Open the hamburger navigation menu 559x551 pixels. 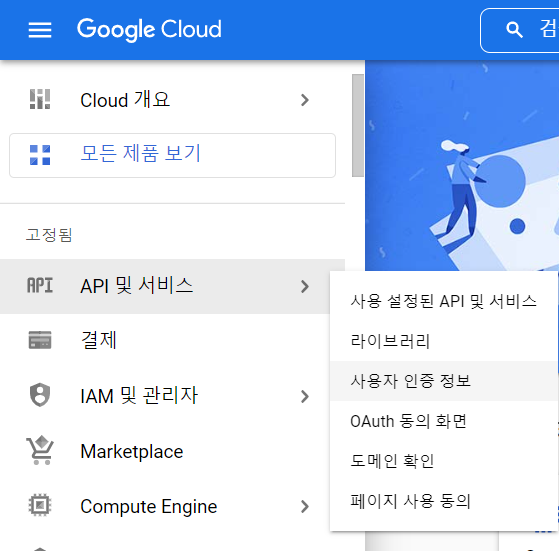[40, 30]
